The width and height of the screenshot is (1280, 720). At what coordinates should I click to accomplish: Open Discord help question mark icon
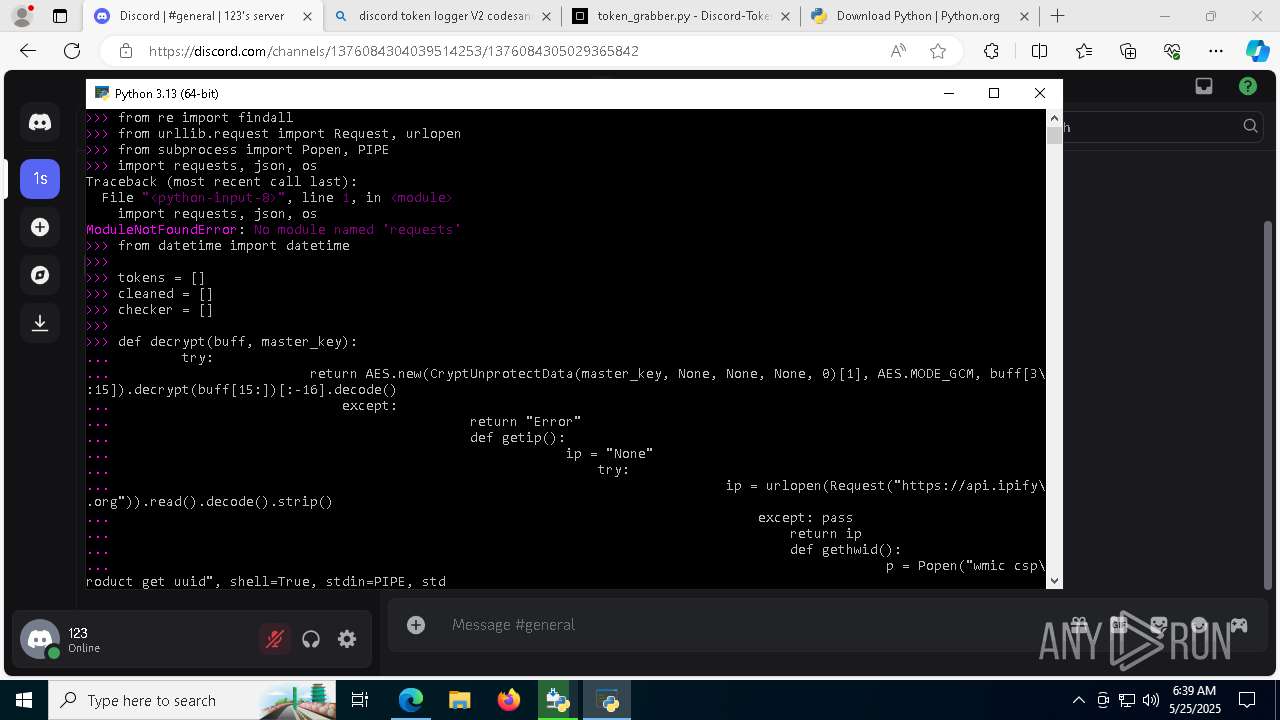coord(1248,86)
